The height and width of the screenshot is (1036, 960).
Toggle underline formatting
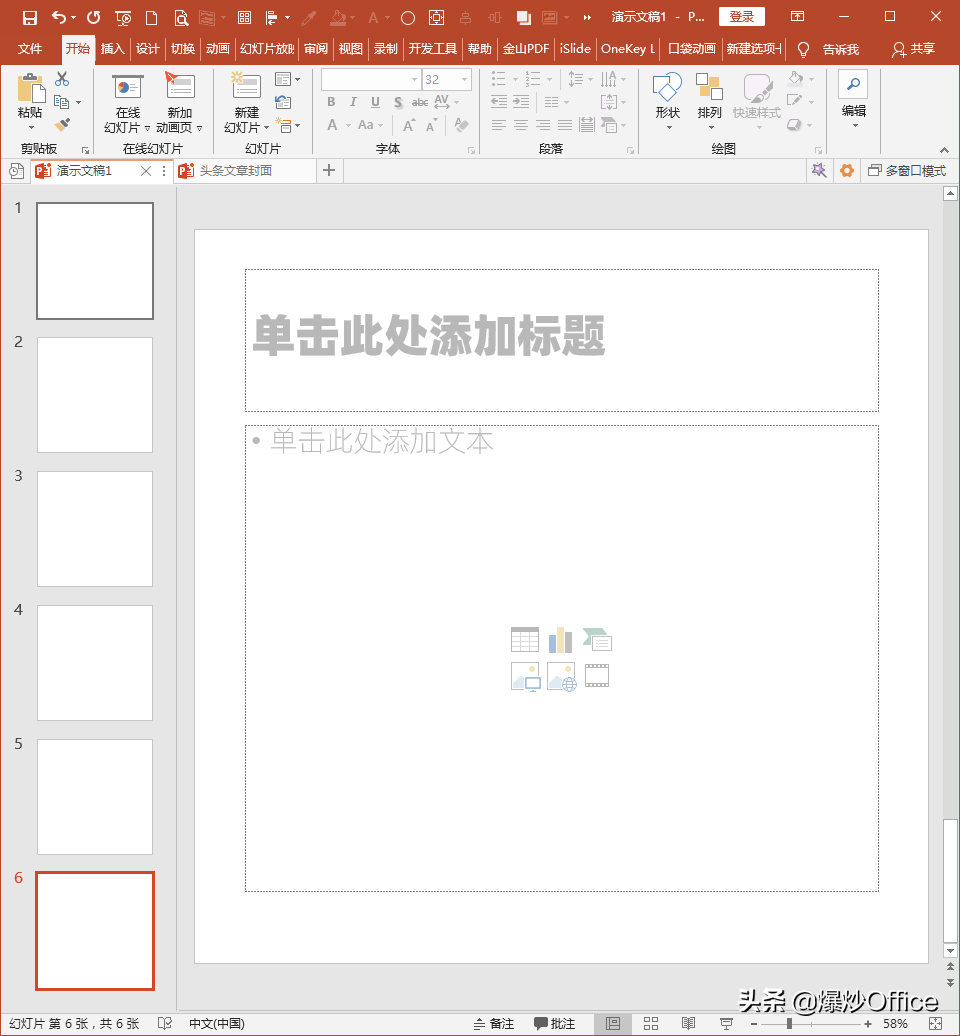pyautogui.click(x=375, y=102)
